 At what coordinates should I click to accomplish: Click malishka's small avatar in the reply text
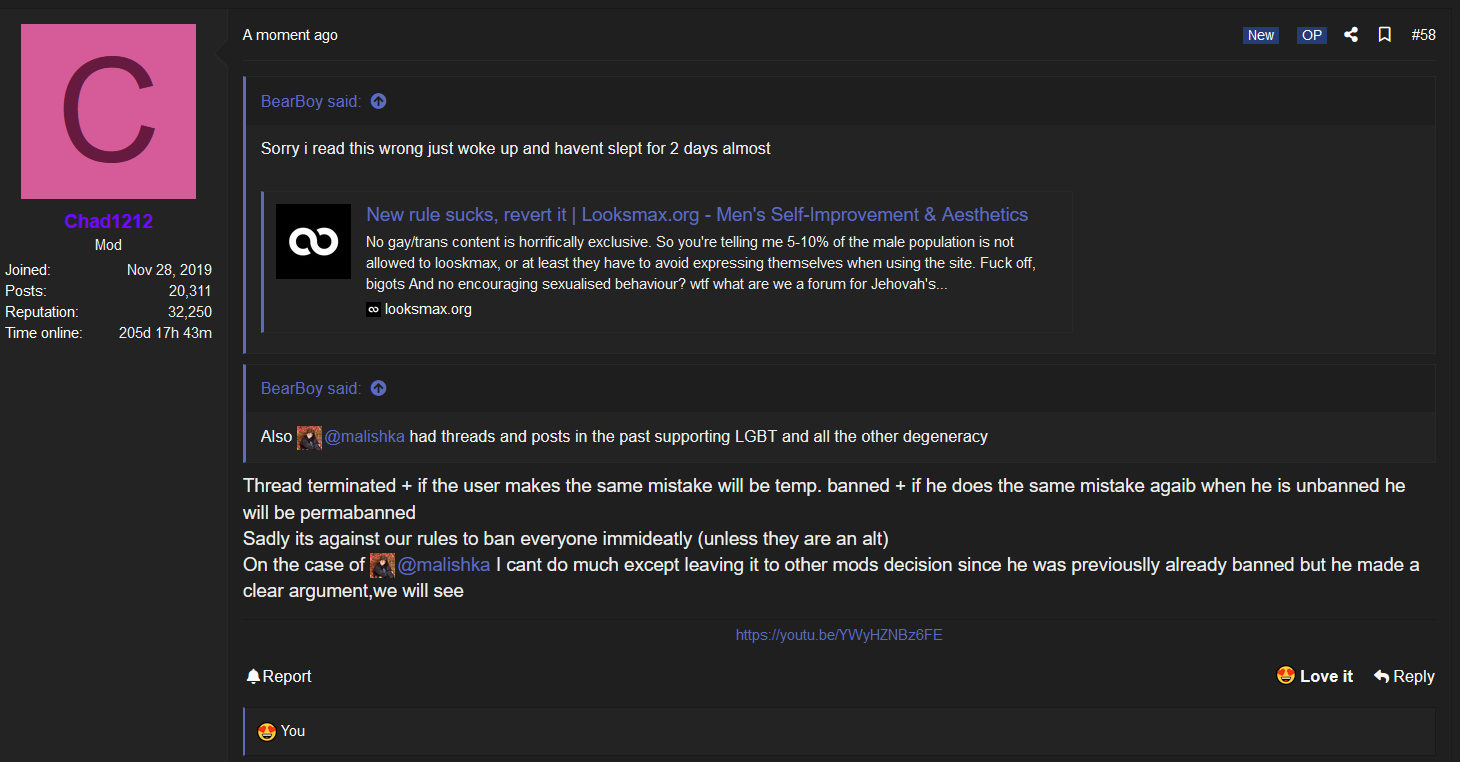click(382, 565)
